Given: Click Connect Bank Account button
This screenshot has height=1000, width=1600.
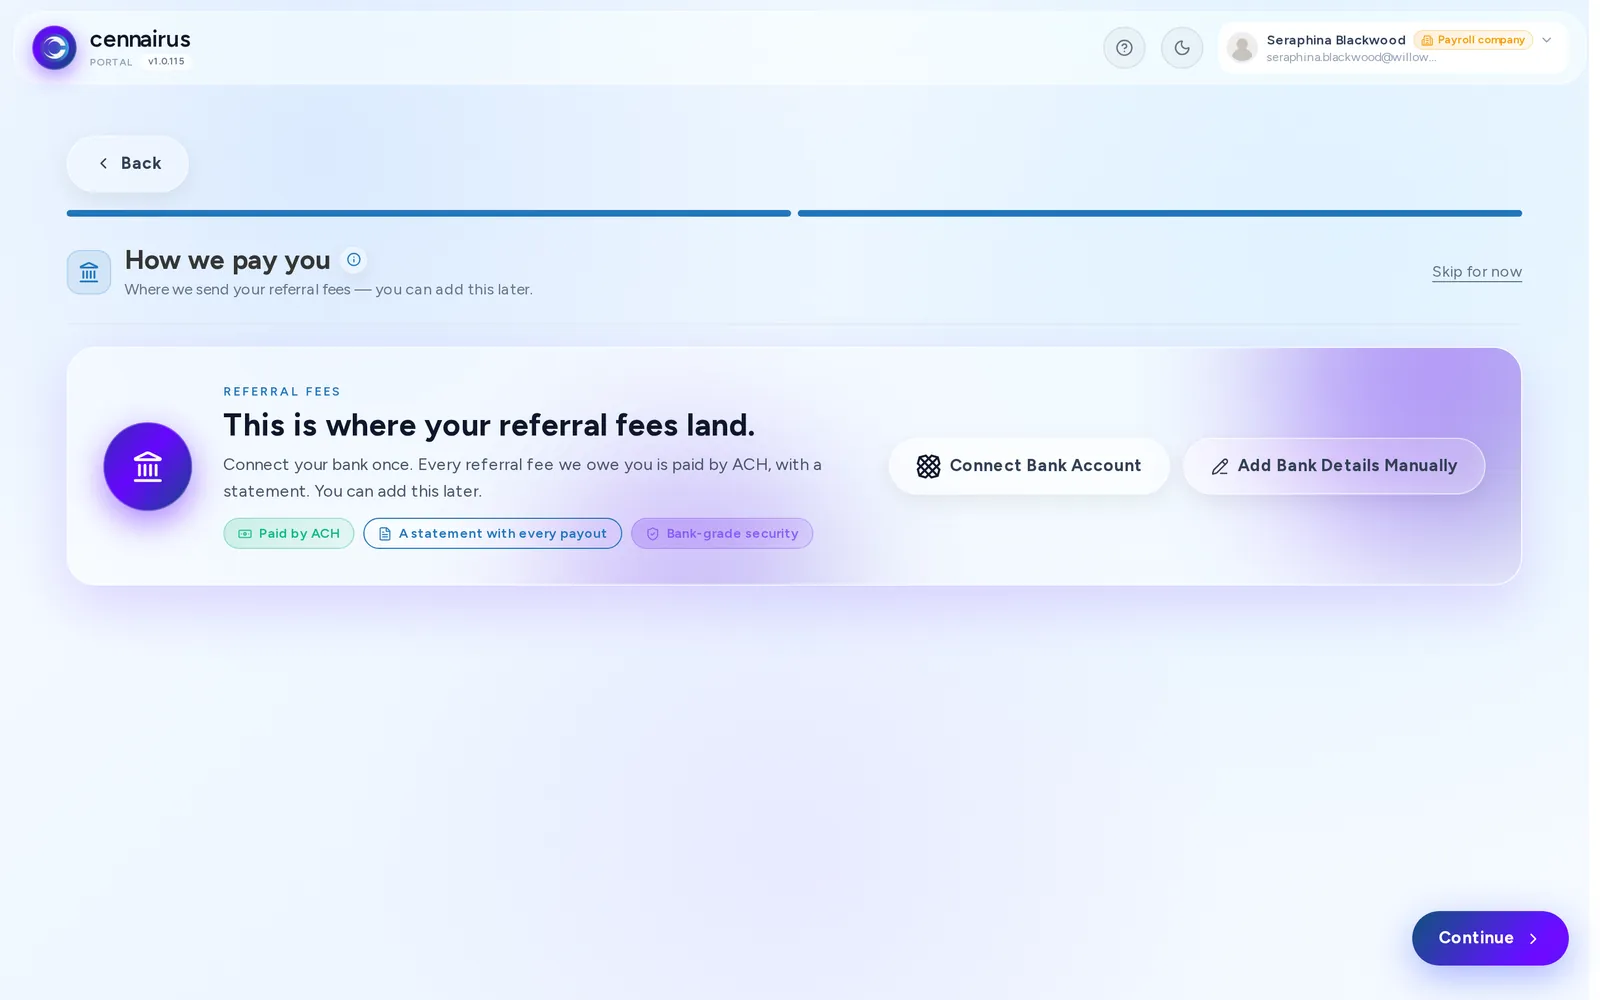Looking at the screenshot, I should pyautogui.click(x=1029, y=466).
